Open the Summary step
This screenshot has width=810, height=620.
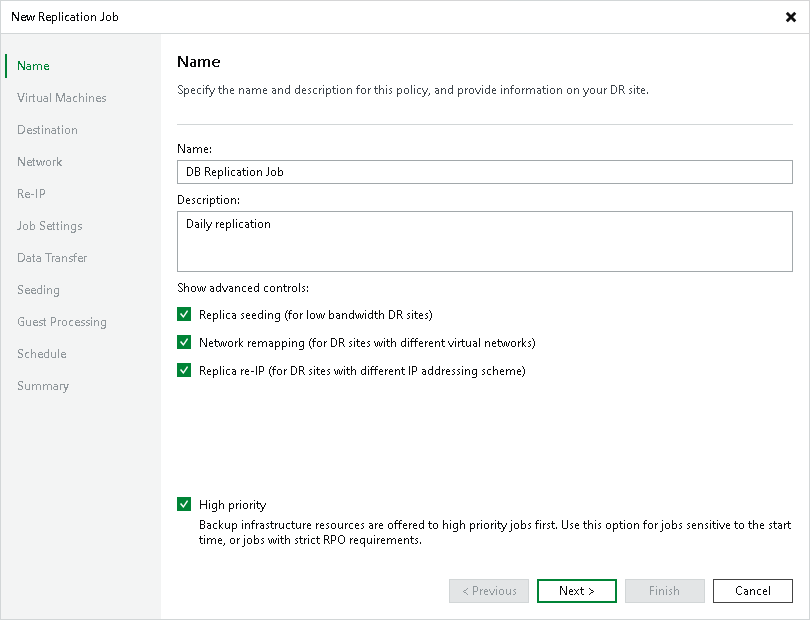pos(42,386)
